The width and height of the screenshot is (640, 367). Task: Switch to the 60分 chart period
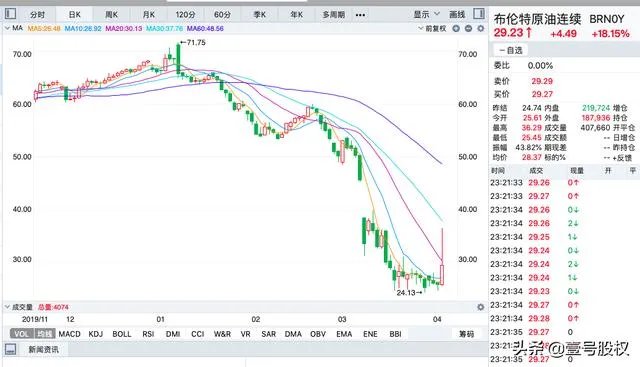[x=222, y=15]
